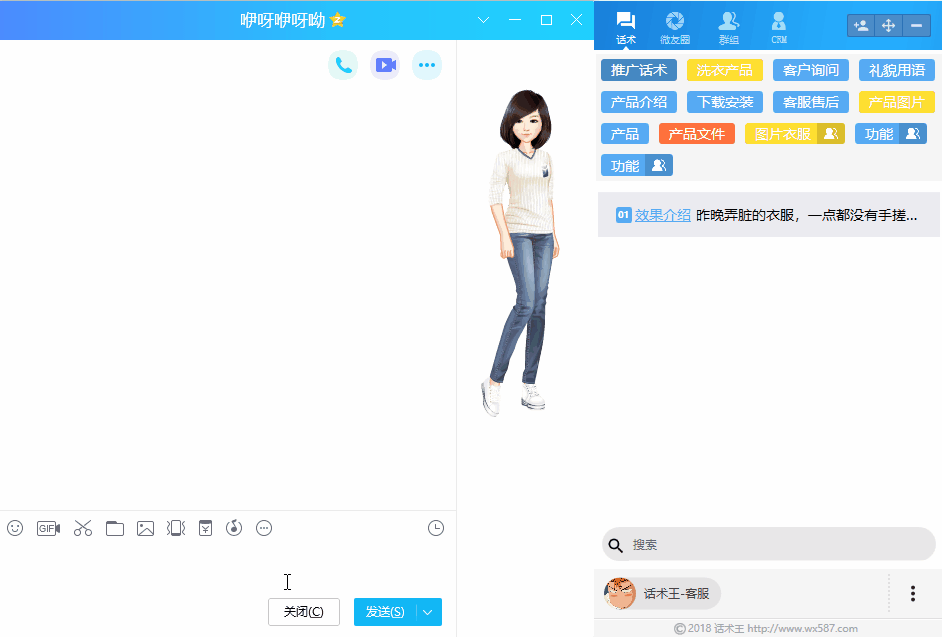Open the emoji picker
942x637 pixels.
click(x=15, y=528)
